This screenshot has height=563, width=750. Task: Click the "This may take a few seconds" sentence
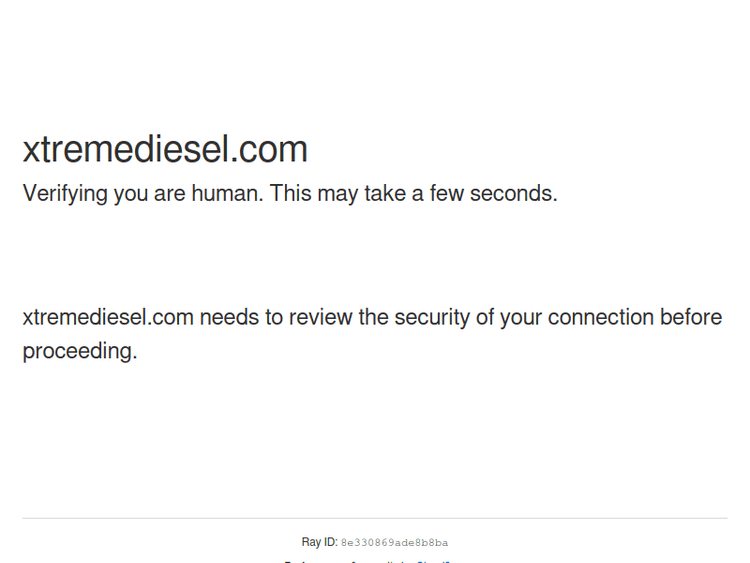(x=412, y=194)
